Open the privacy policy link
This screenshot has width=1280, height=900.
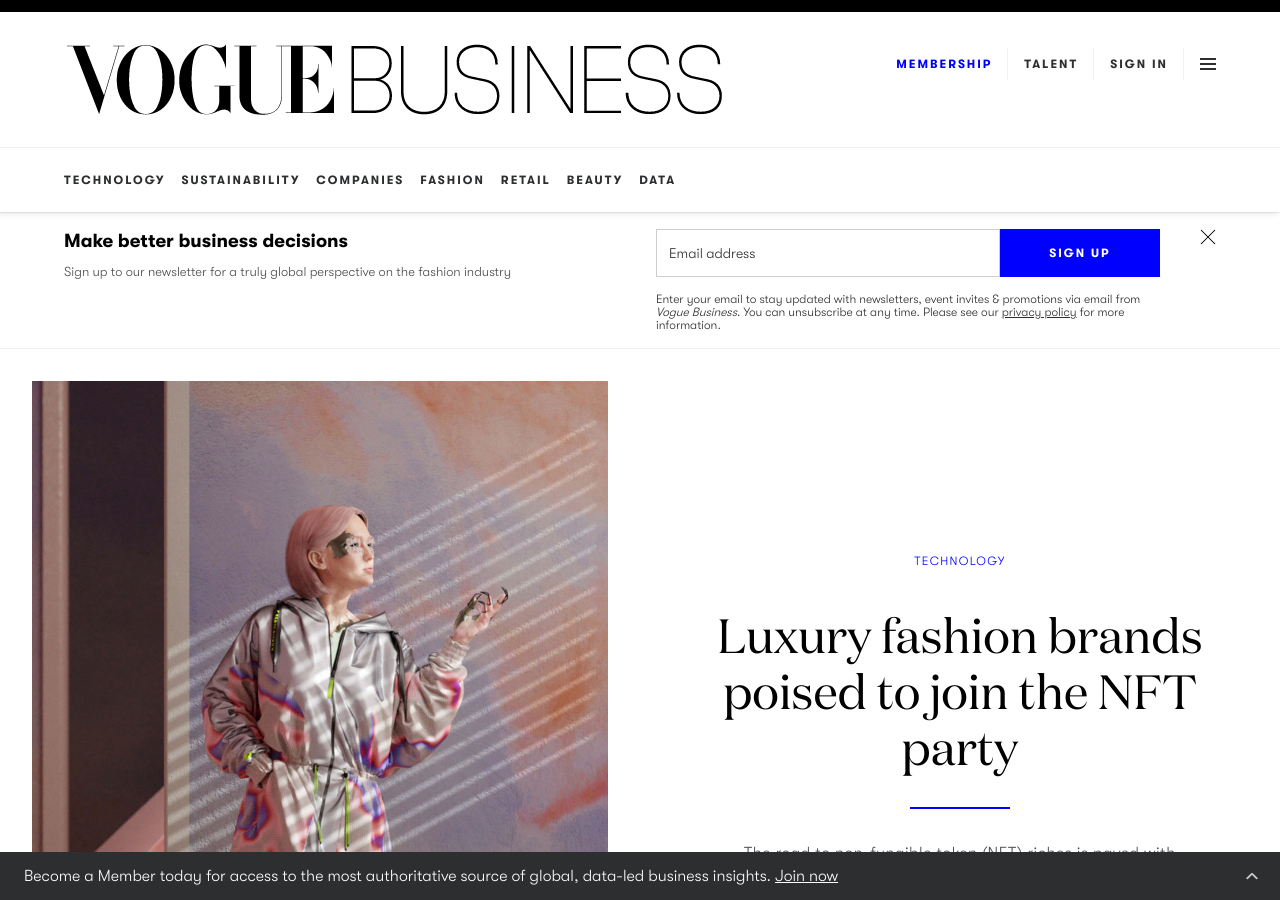(x=1039, y=312)
